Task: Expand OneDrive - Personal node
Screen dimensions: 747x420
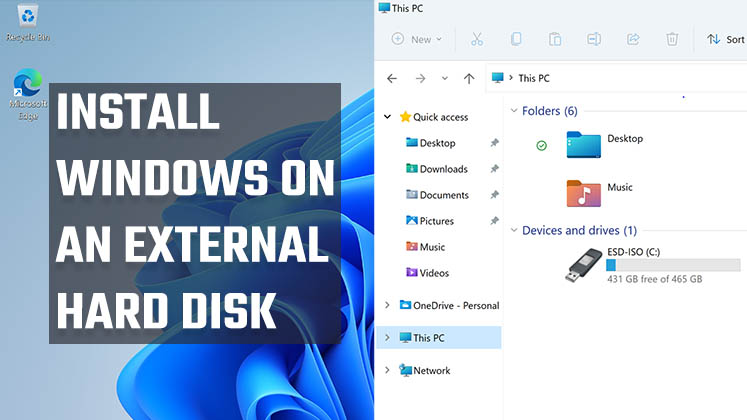Action: pos(387,305)
